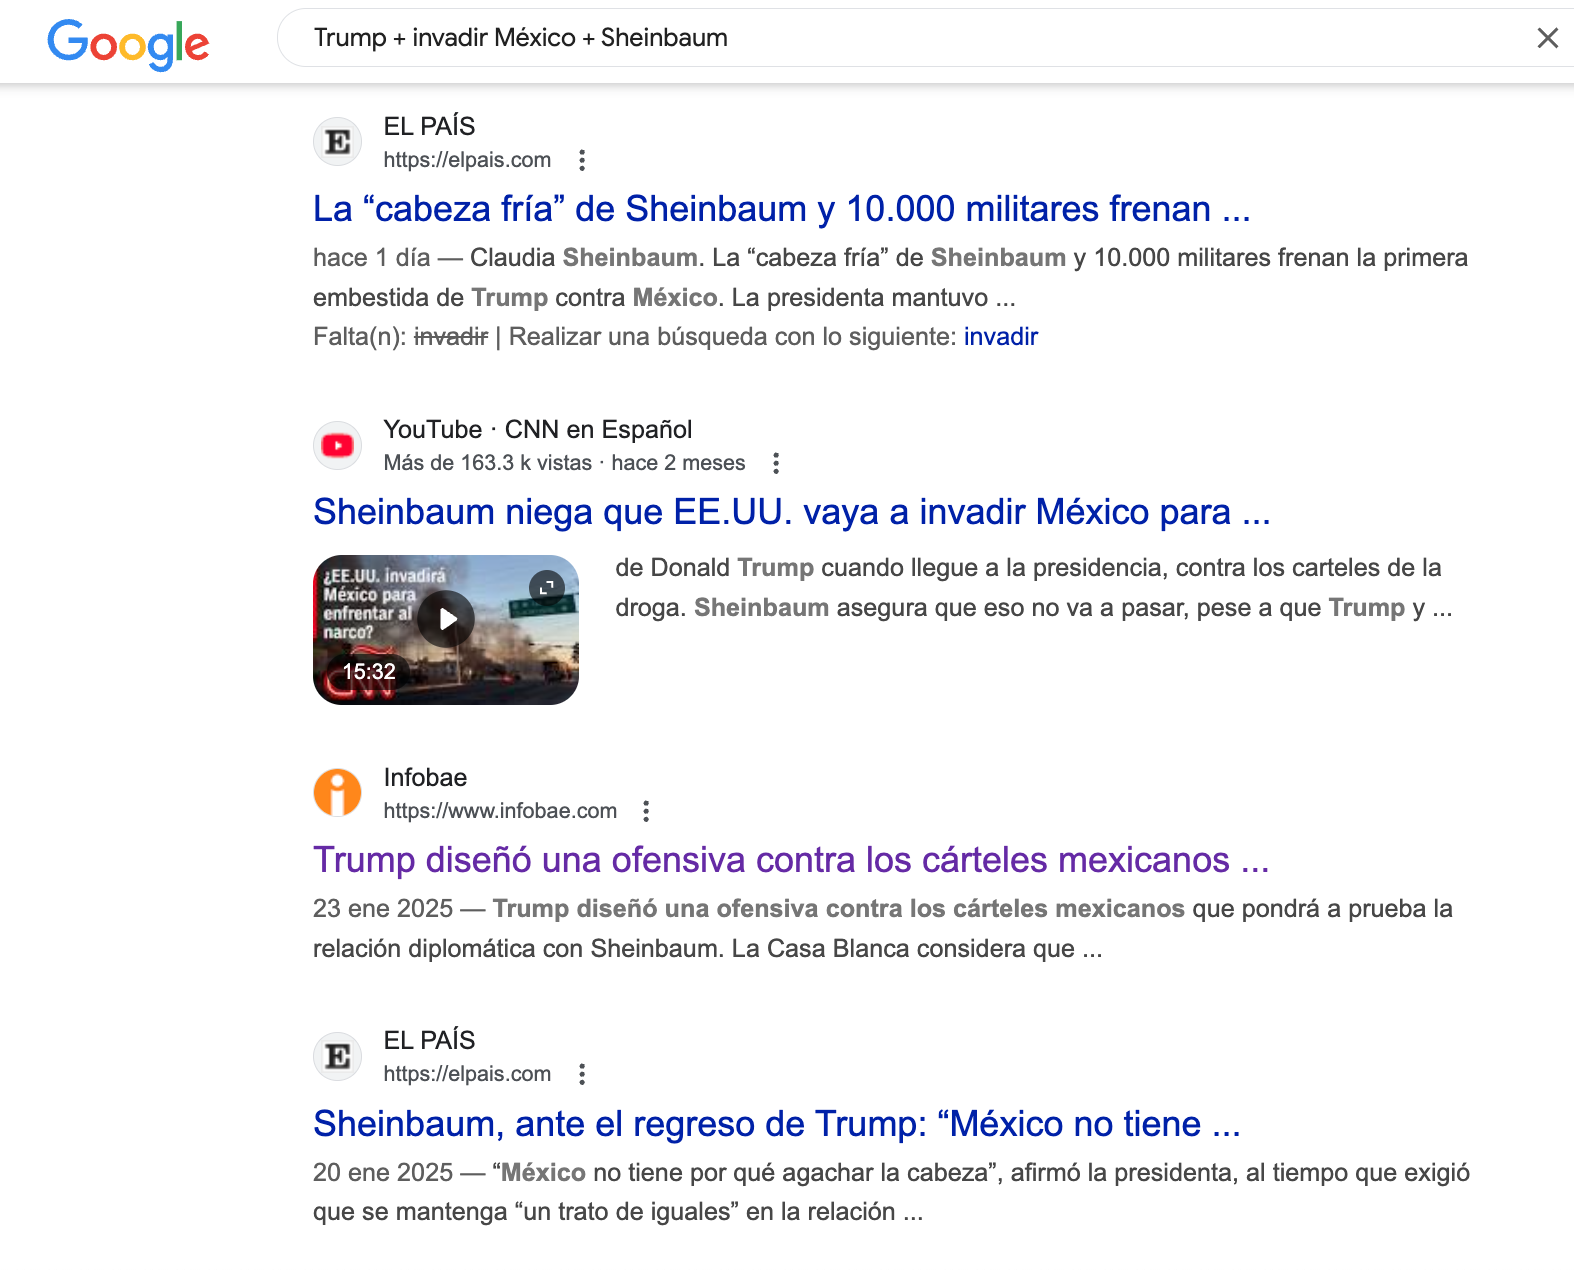Image resolution: width=1574 pixels, height=1270 pixels.
Task: Click the second EL PAÍS favicon near bottom
Action: 338,1056
